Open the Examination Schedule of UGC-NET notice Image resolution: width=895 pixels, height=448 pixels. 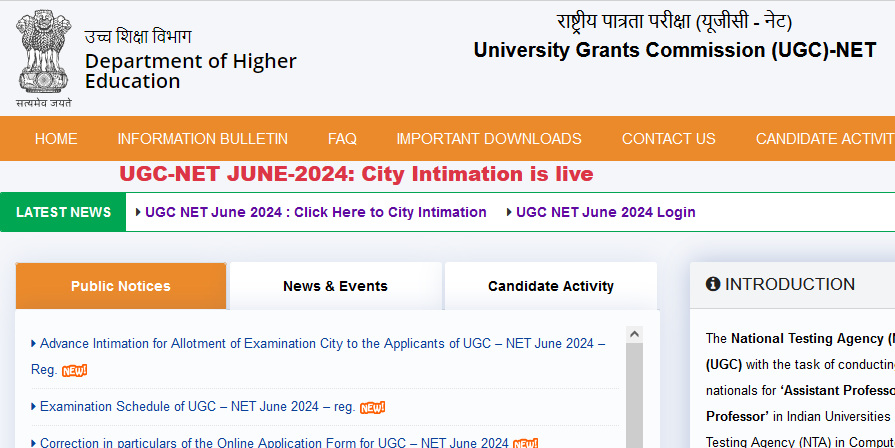[x=197, y=406]
